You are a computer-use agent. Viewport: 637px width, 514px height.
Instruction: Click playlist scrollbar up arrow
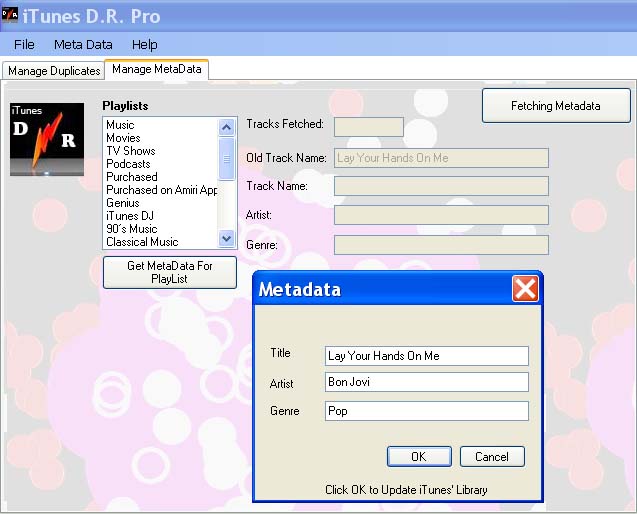(x=227, y=128)
